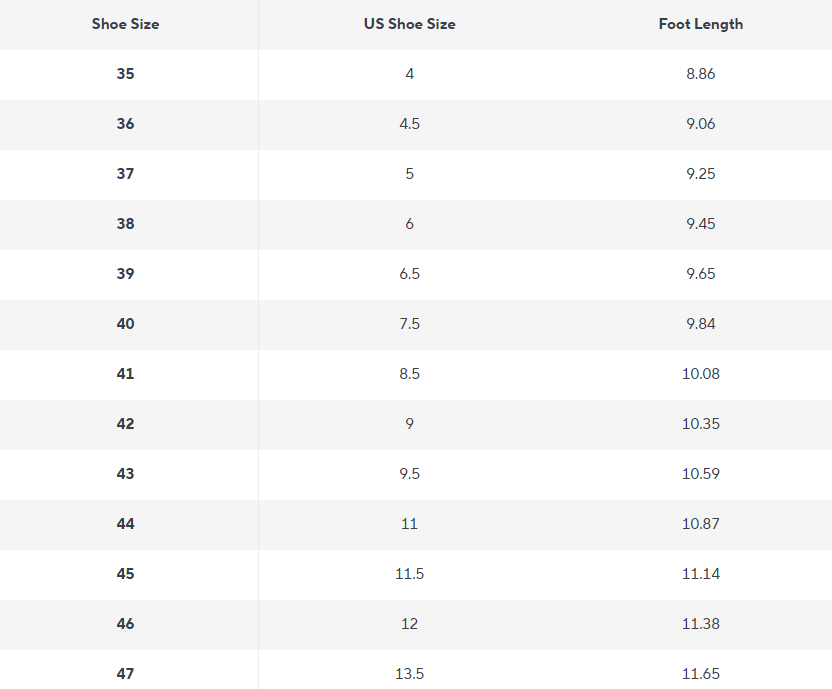832x689 pixels.
Task: Click shoe size 42 in first column
Action: (x=125, y=424)
